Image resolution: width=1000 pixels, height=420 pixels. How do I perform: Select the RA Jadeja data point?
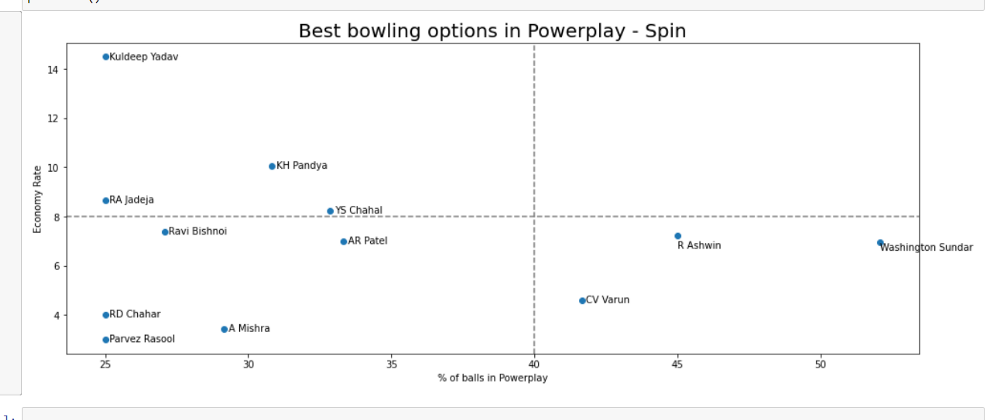point(106,201)
